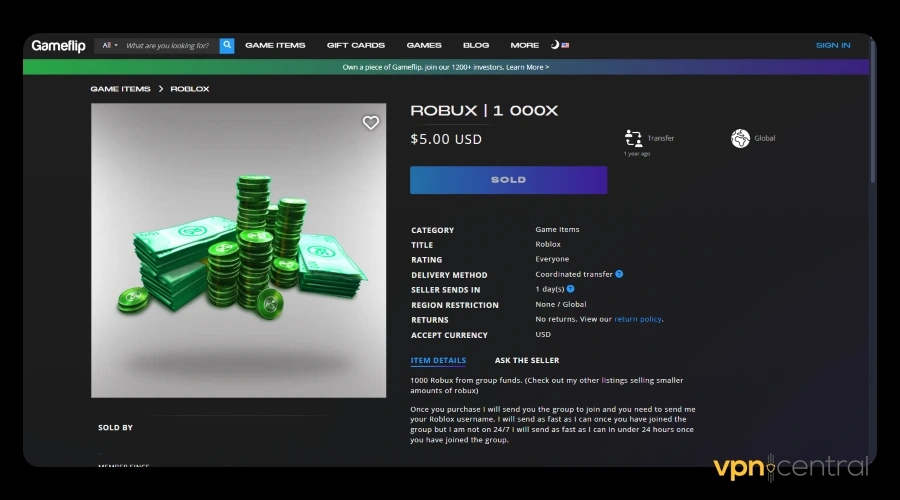Click the Robux product image
Screen dimensions: 900x500
coord(238,250)
